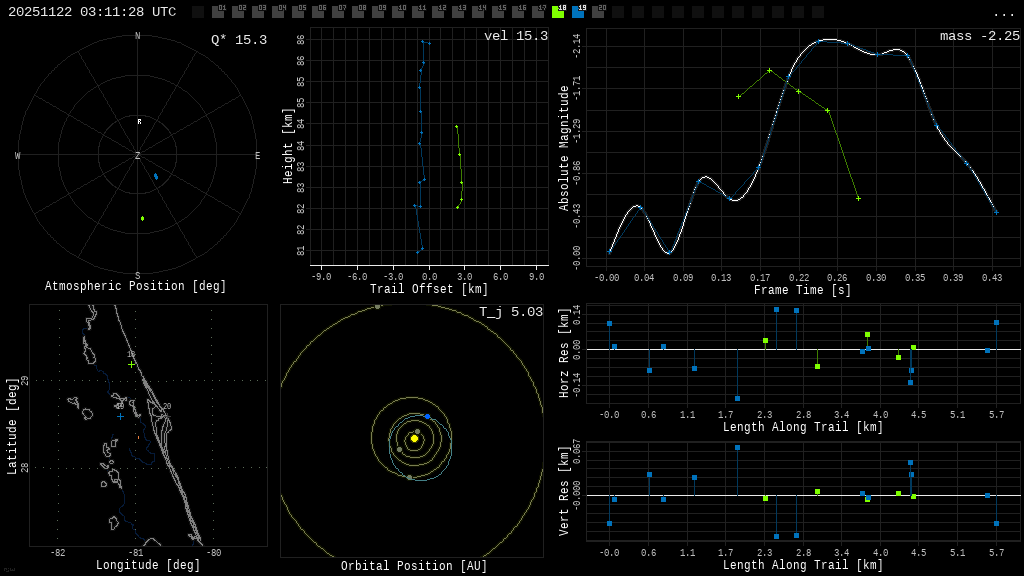Click the UTC timestamp in the header
This screenshot has width=1024, height=576.
pyautogui.click(x=92, y=12)
